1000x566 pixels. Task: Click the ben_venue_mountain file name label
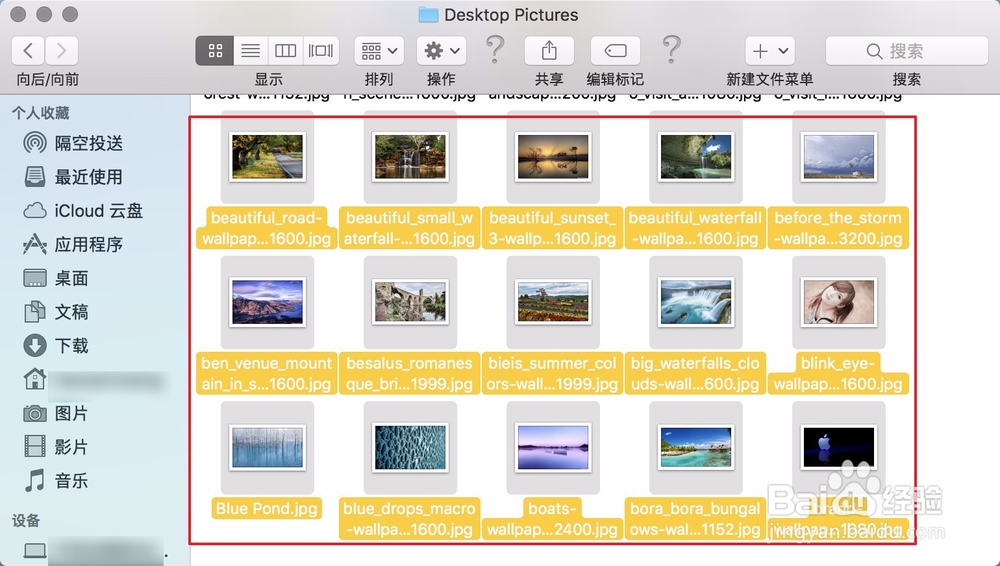(267, 373)
